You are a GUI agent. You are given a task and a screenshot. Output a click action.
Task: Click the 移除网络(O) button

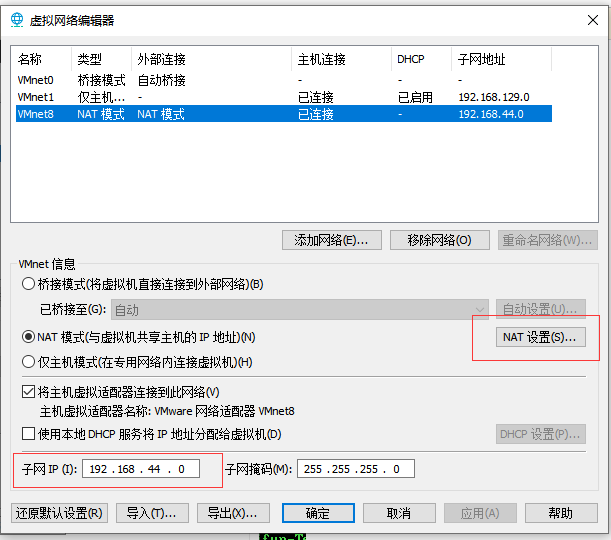(x=440, y=240)
